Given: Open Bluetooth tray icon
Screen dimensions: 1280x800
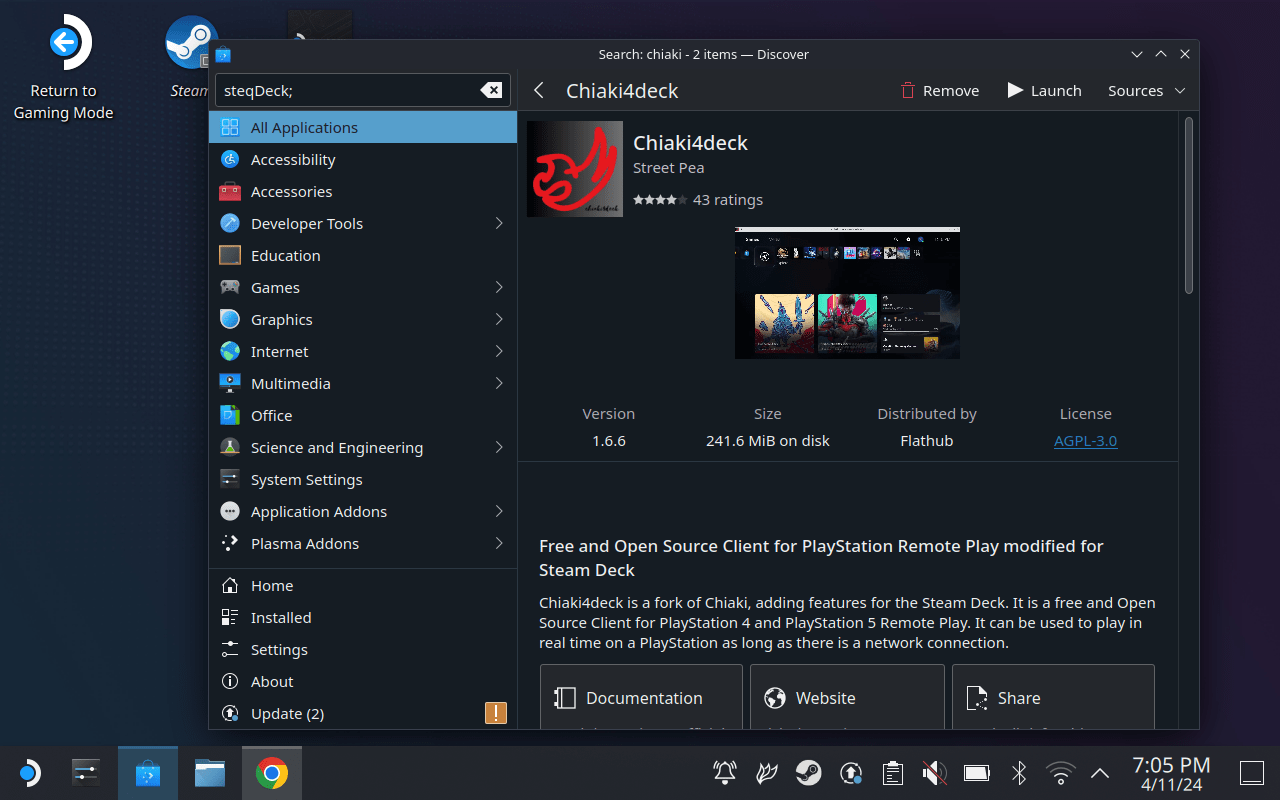Looking at the screenshot, I should 1019,773.
